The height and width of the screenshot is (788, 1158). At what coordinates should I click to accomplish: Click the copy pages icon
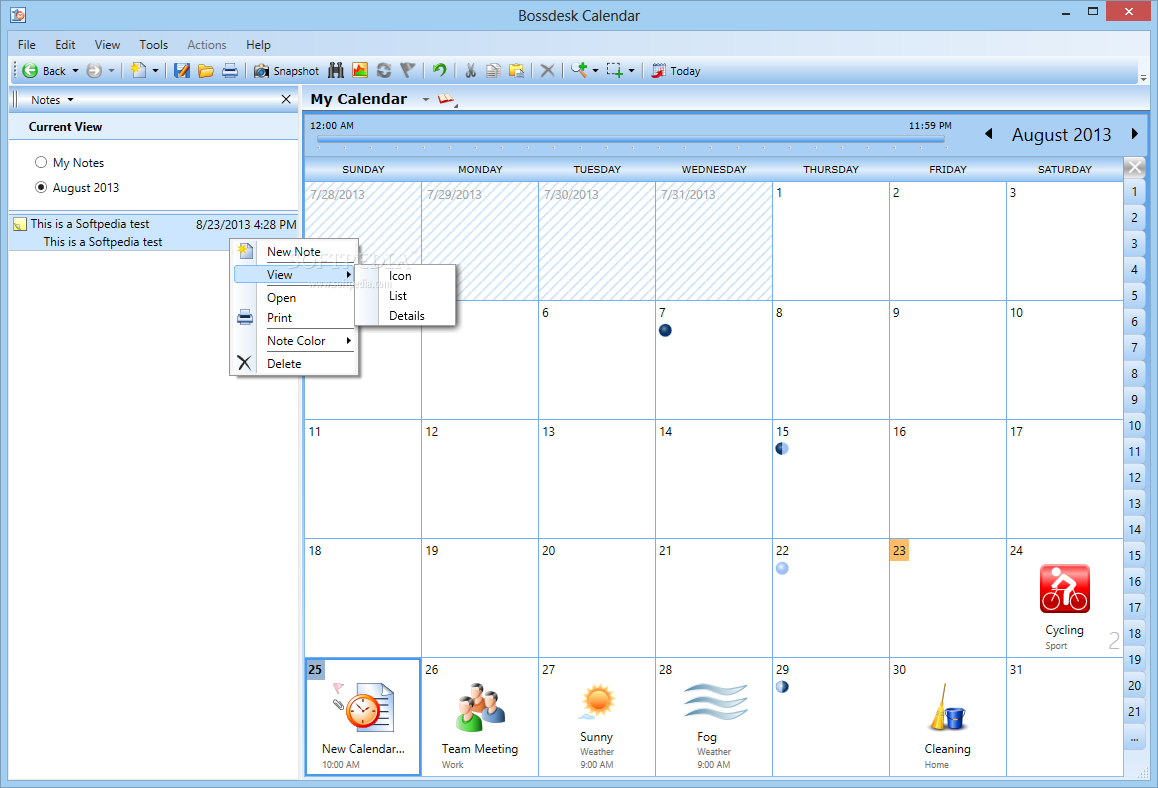(x=493, y=71)
